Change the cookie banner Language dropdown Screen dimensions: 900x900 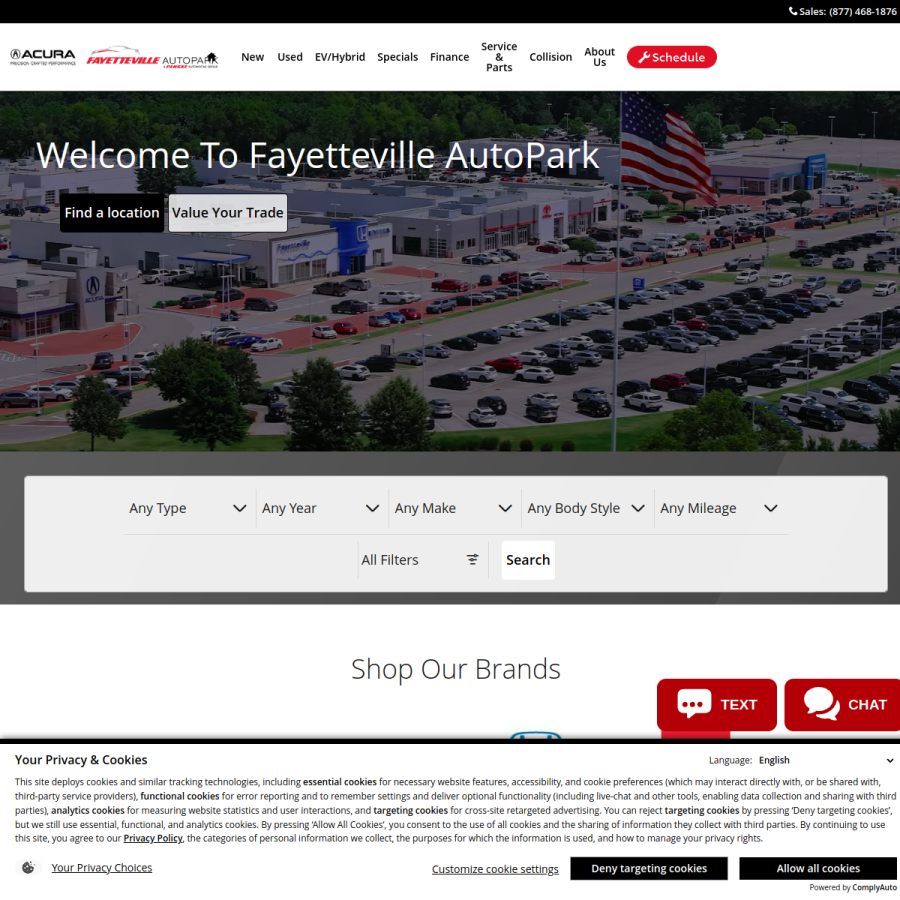[x=826, y=761]
